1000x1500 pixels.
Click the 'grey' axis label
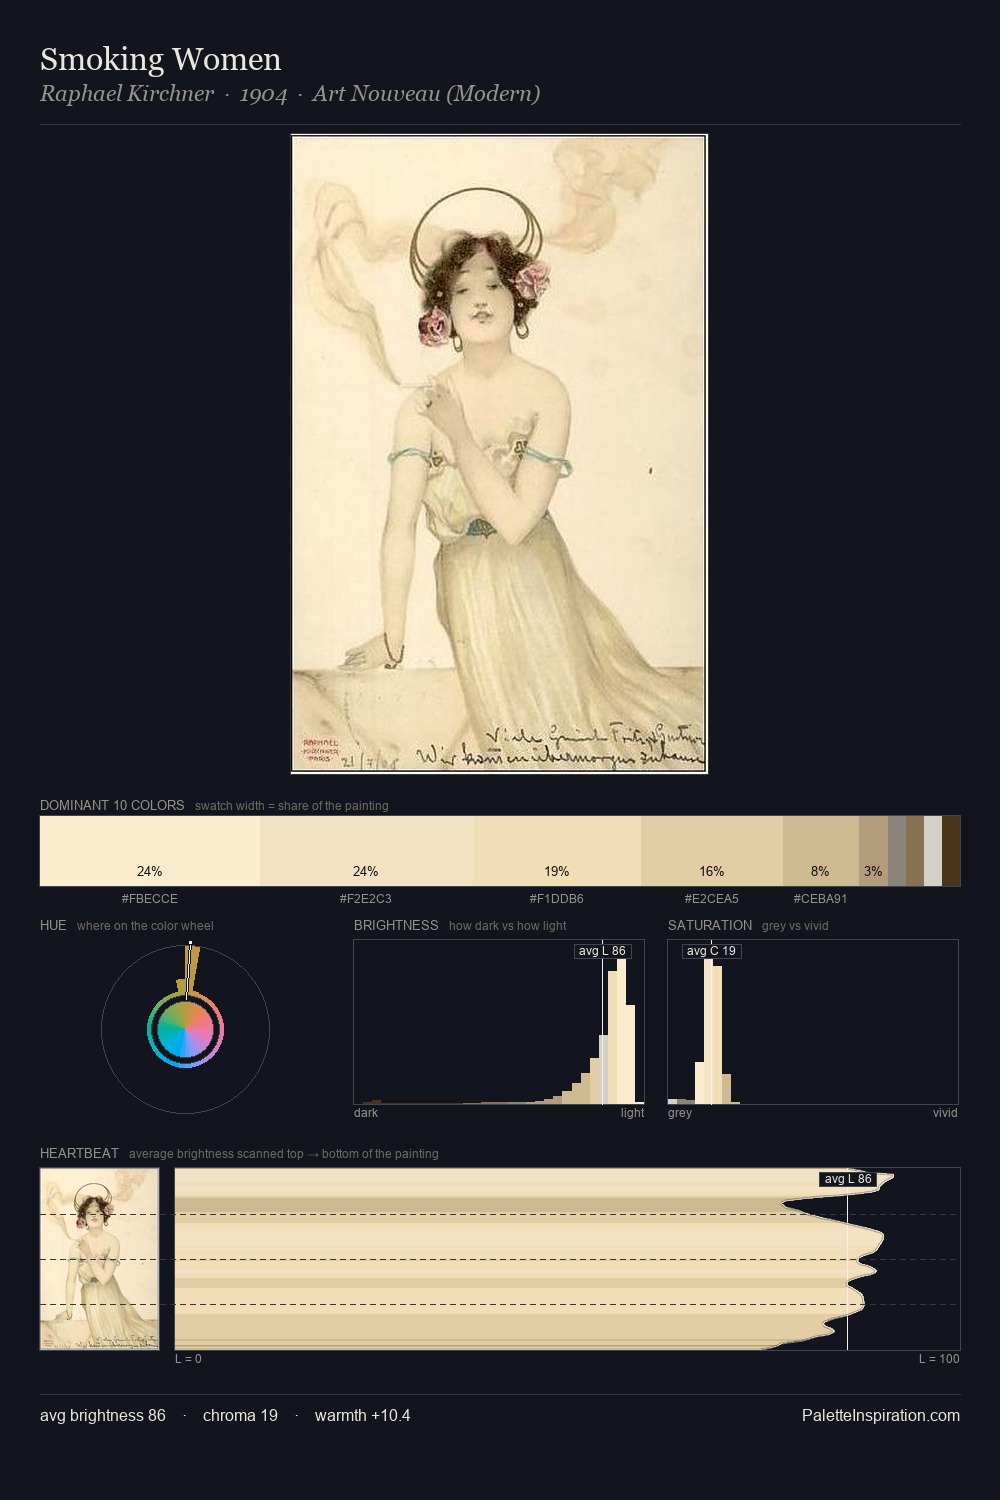(680, 1113)
